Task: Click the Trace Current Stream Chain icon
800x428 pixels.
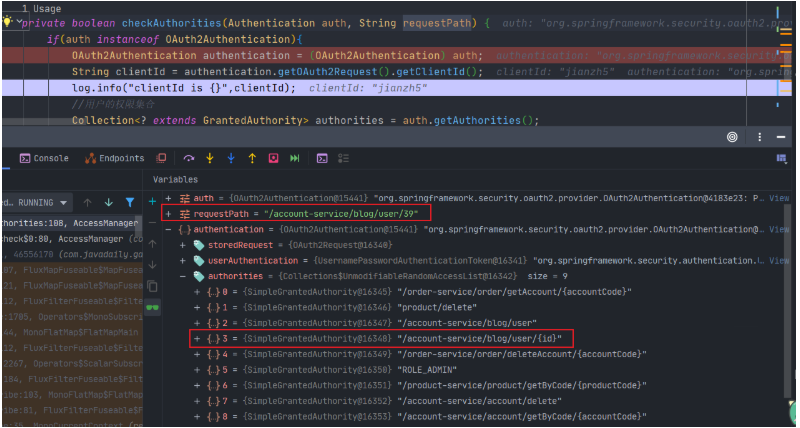Action: [x=343, y=159]
